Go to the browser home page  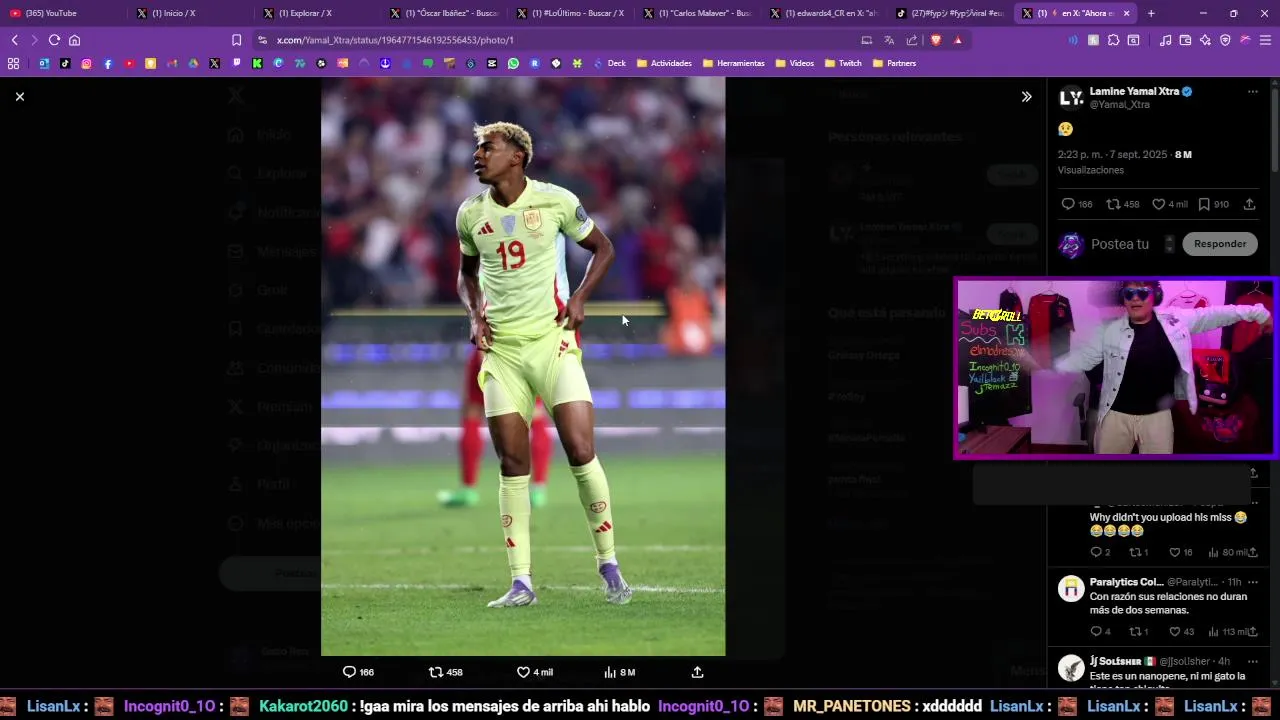74,40
